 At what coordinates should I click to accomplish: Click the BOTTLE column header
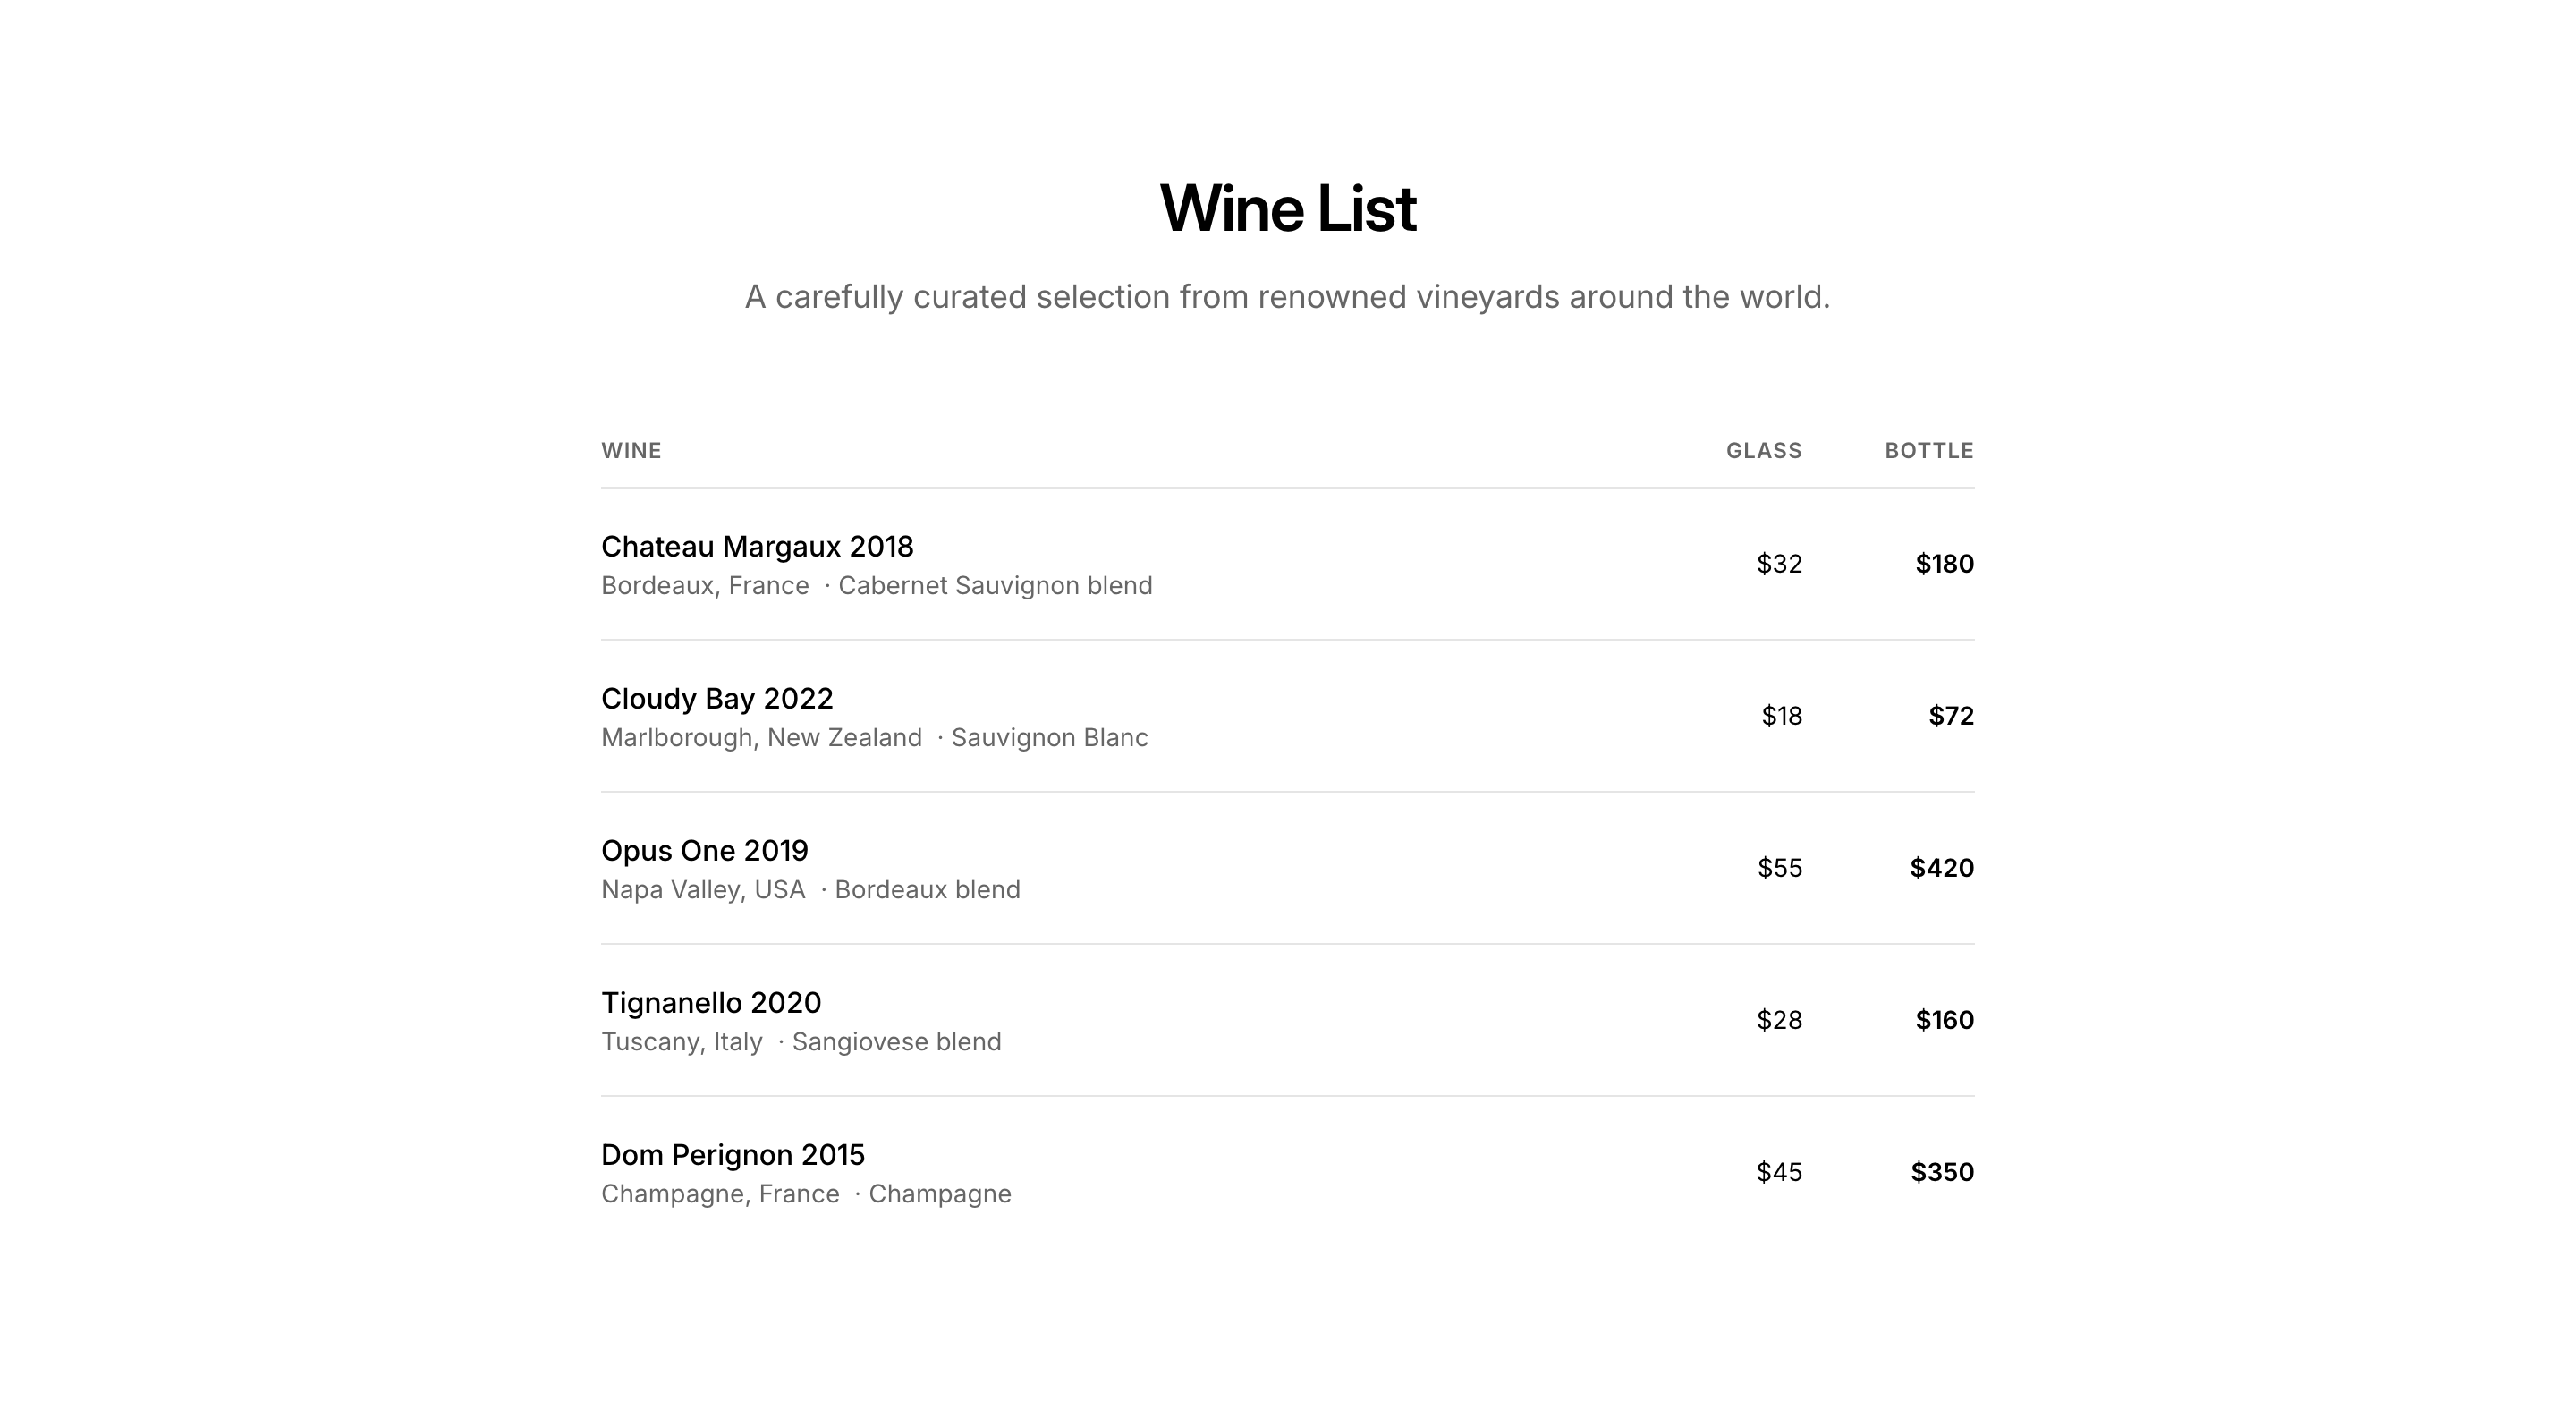tap(1928, 451)
